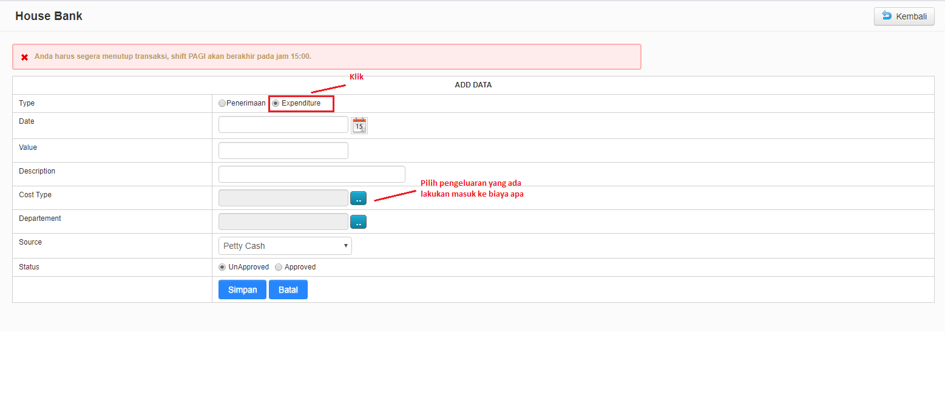Image resolution: width=945 pixels, height=403 pixels.
Task: Set status to UnApproved
Action: click(222, 267)
